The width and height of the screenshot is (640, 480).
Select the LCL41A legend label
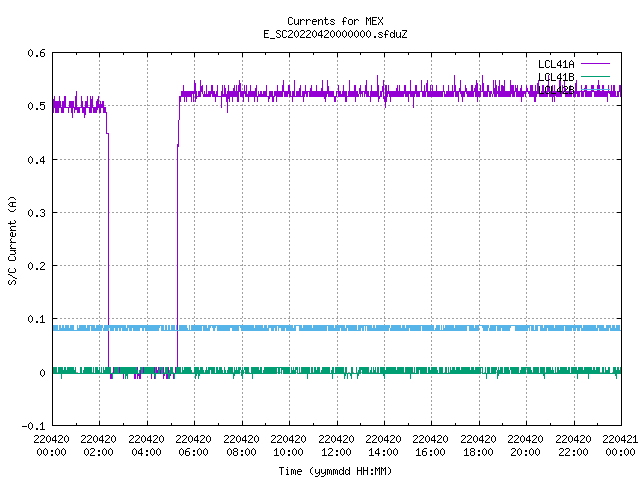click(556, 64)
